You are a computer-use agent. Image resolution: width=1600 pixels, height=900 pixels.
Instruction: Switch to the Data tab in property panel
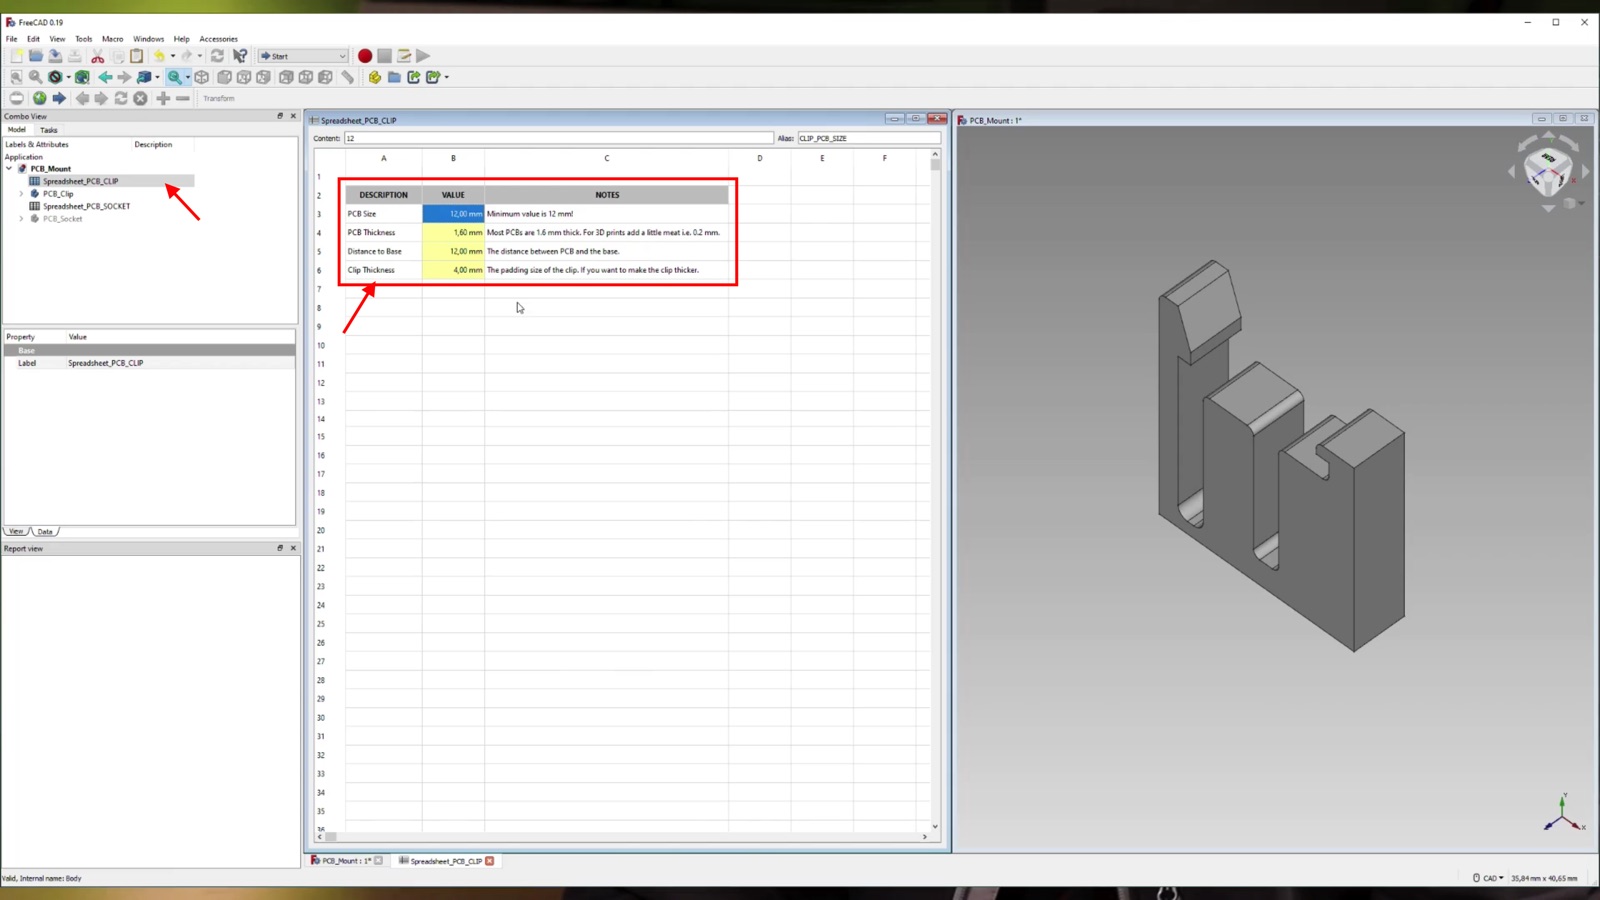(45, 531)
